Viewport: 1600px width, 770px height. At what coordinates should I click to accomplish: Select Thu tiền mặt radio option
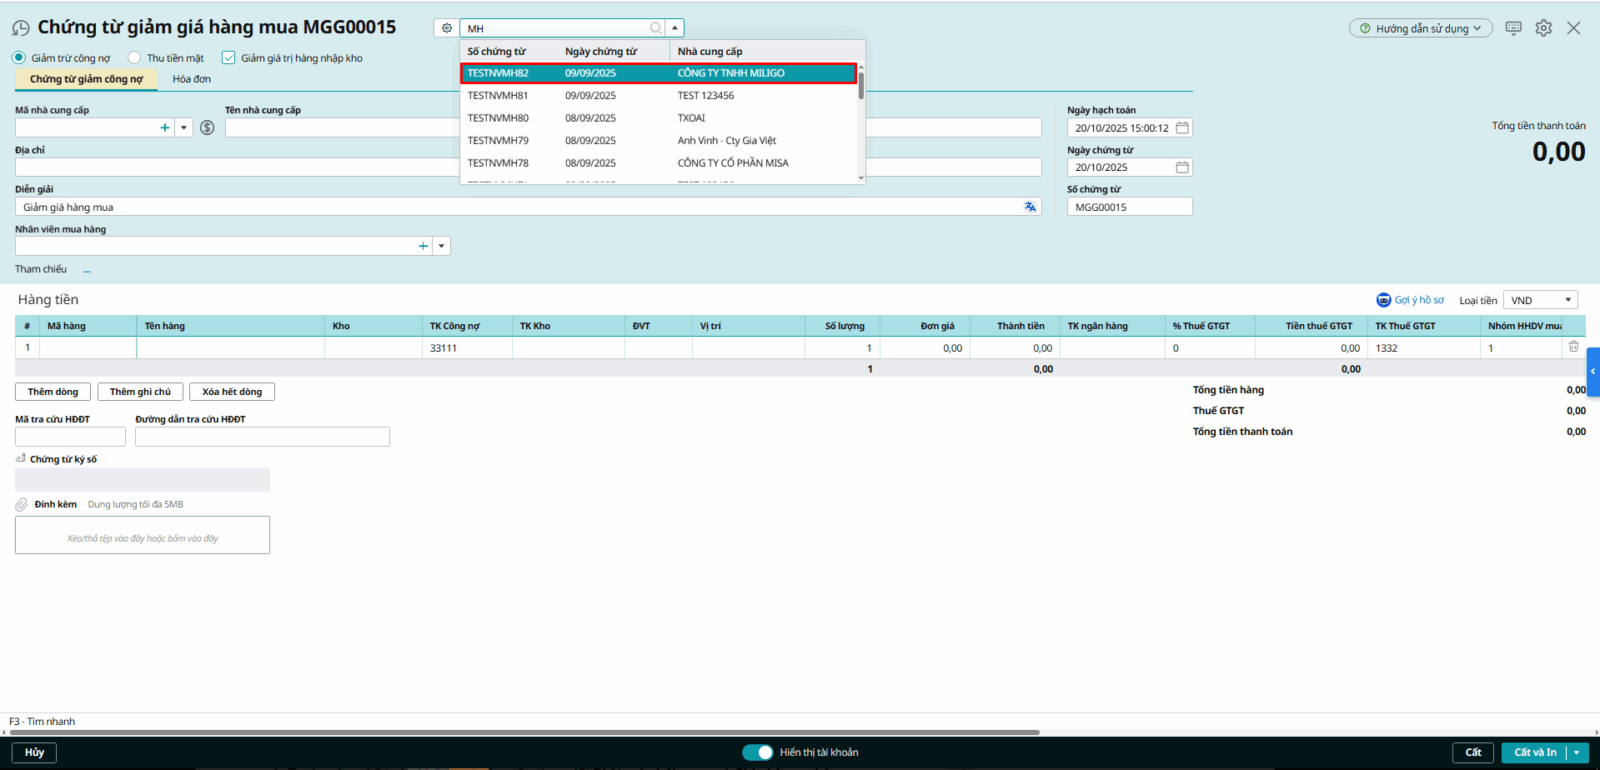pos(135,58)
